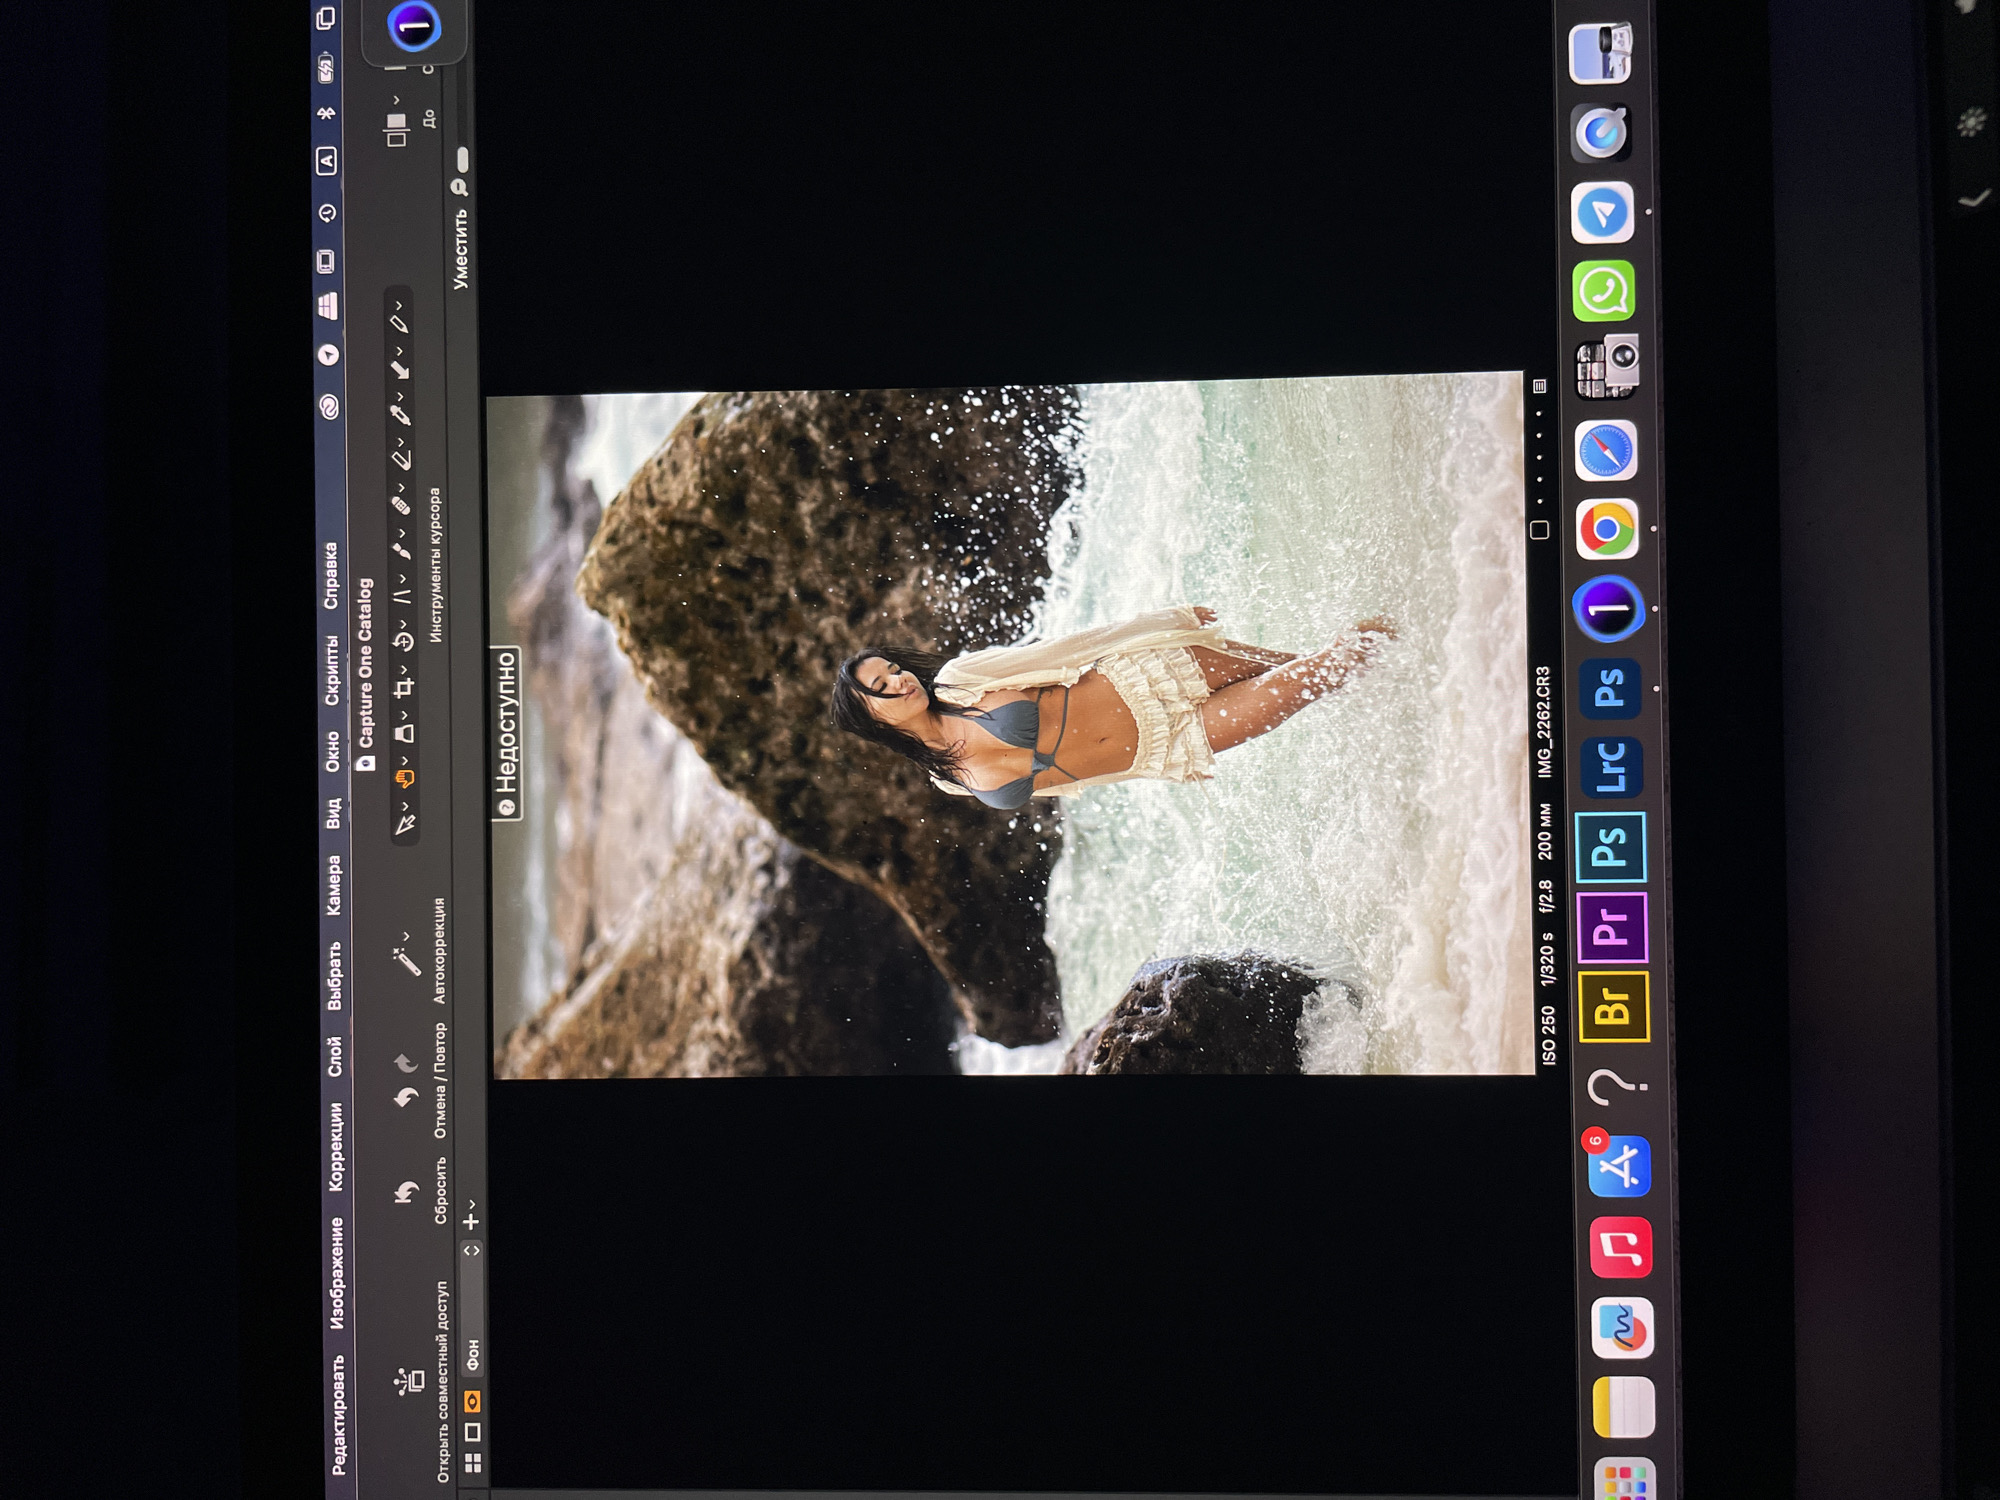Toggle the orange layer mask visibility eye
Image resolution: width=2000 pixels, height=1500 pixels.
472,1402
